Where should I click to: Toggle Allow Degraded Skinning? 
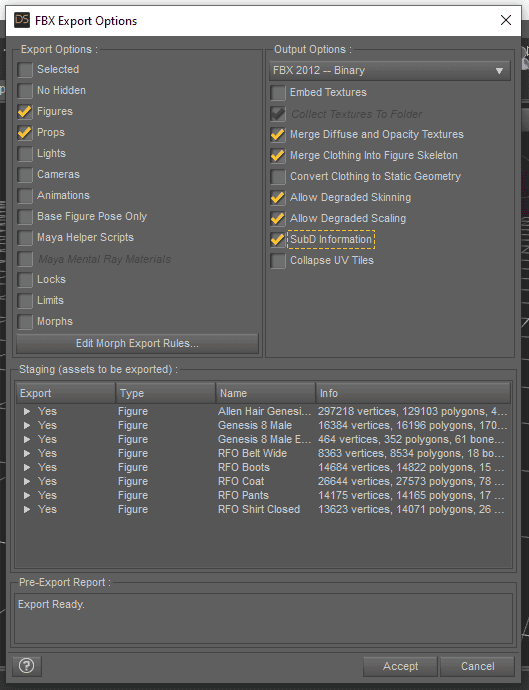pyautogui.click(x=278, y=198)
